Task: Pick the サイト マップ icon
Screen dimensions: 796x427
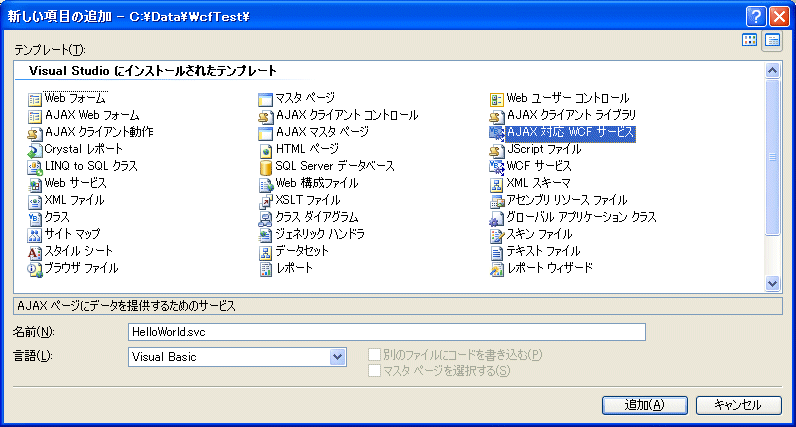Action: coord(35,236)
